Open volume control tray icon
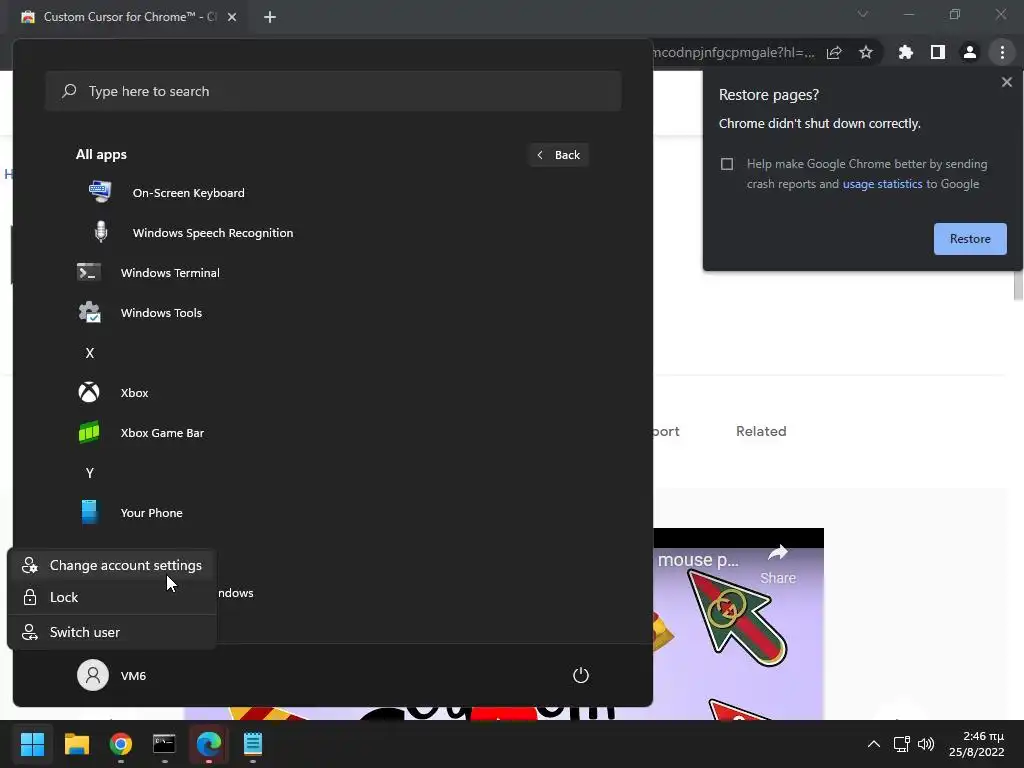Image resolution: width=1024 pixels, height=768 pixels. [x=925, y=744]
